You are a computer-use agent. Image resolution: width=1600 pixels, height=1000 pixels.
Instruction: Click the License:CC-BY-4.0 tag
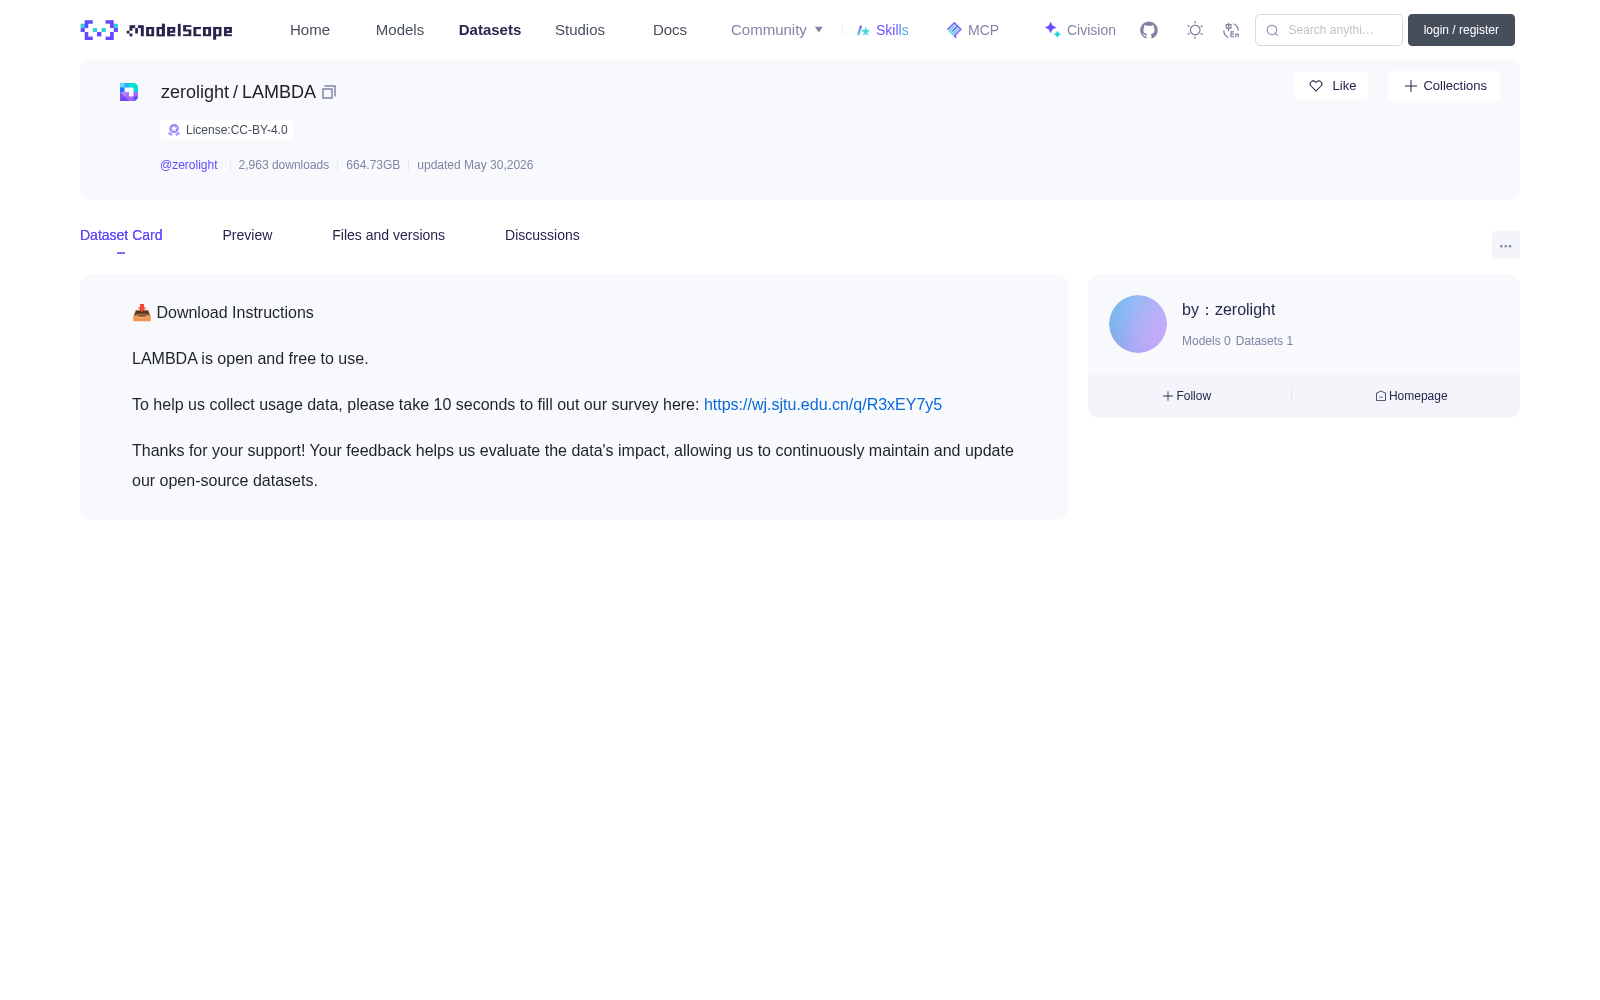tap(227, 130)
